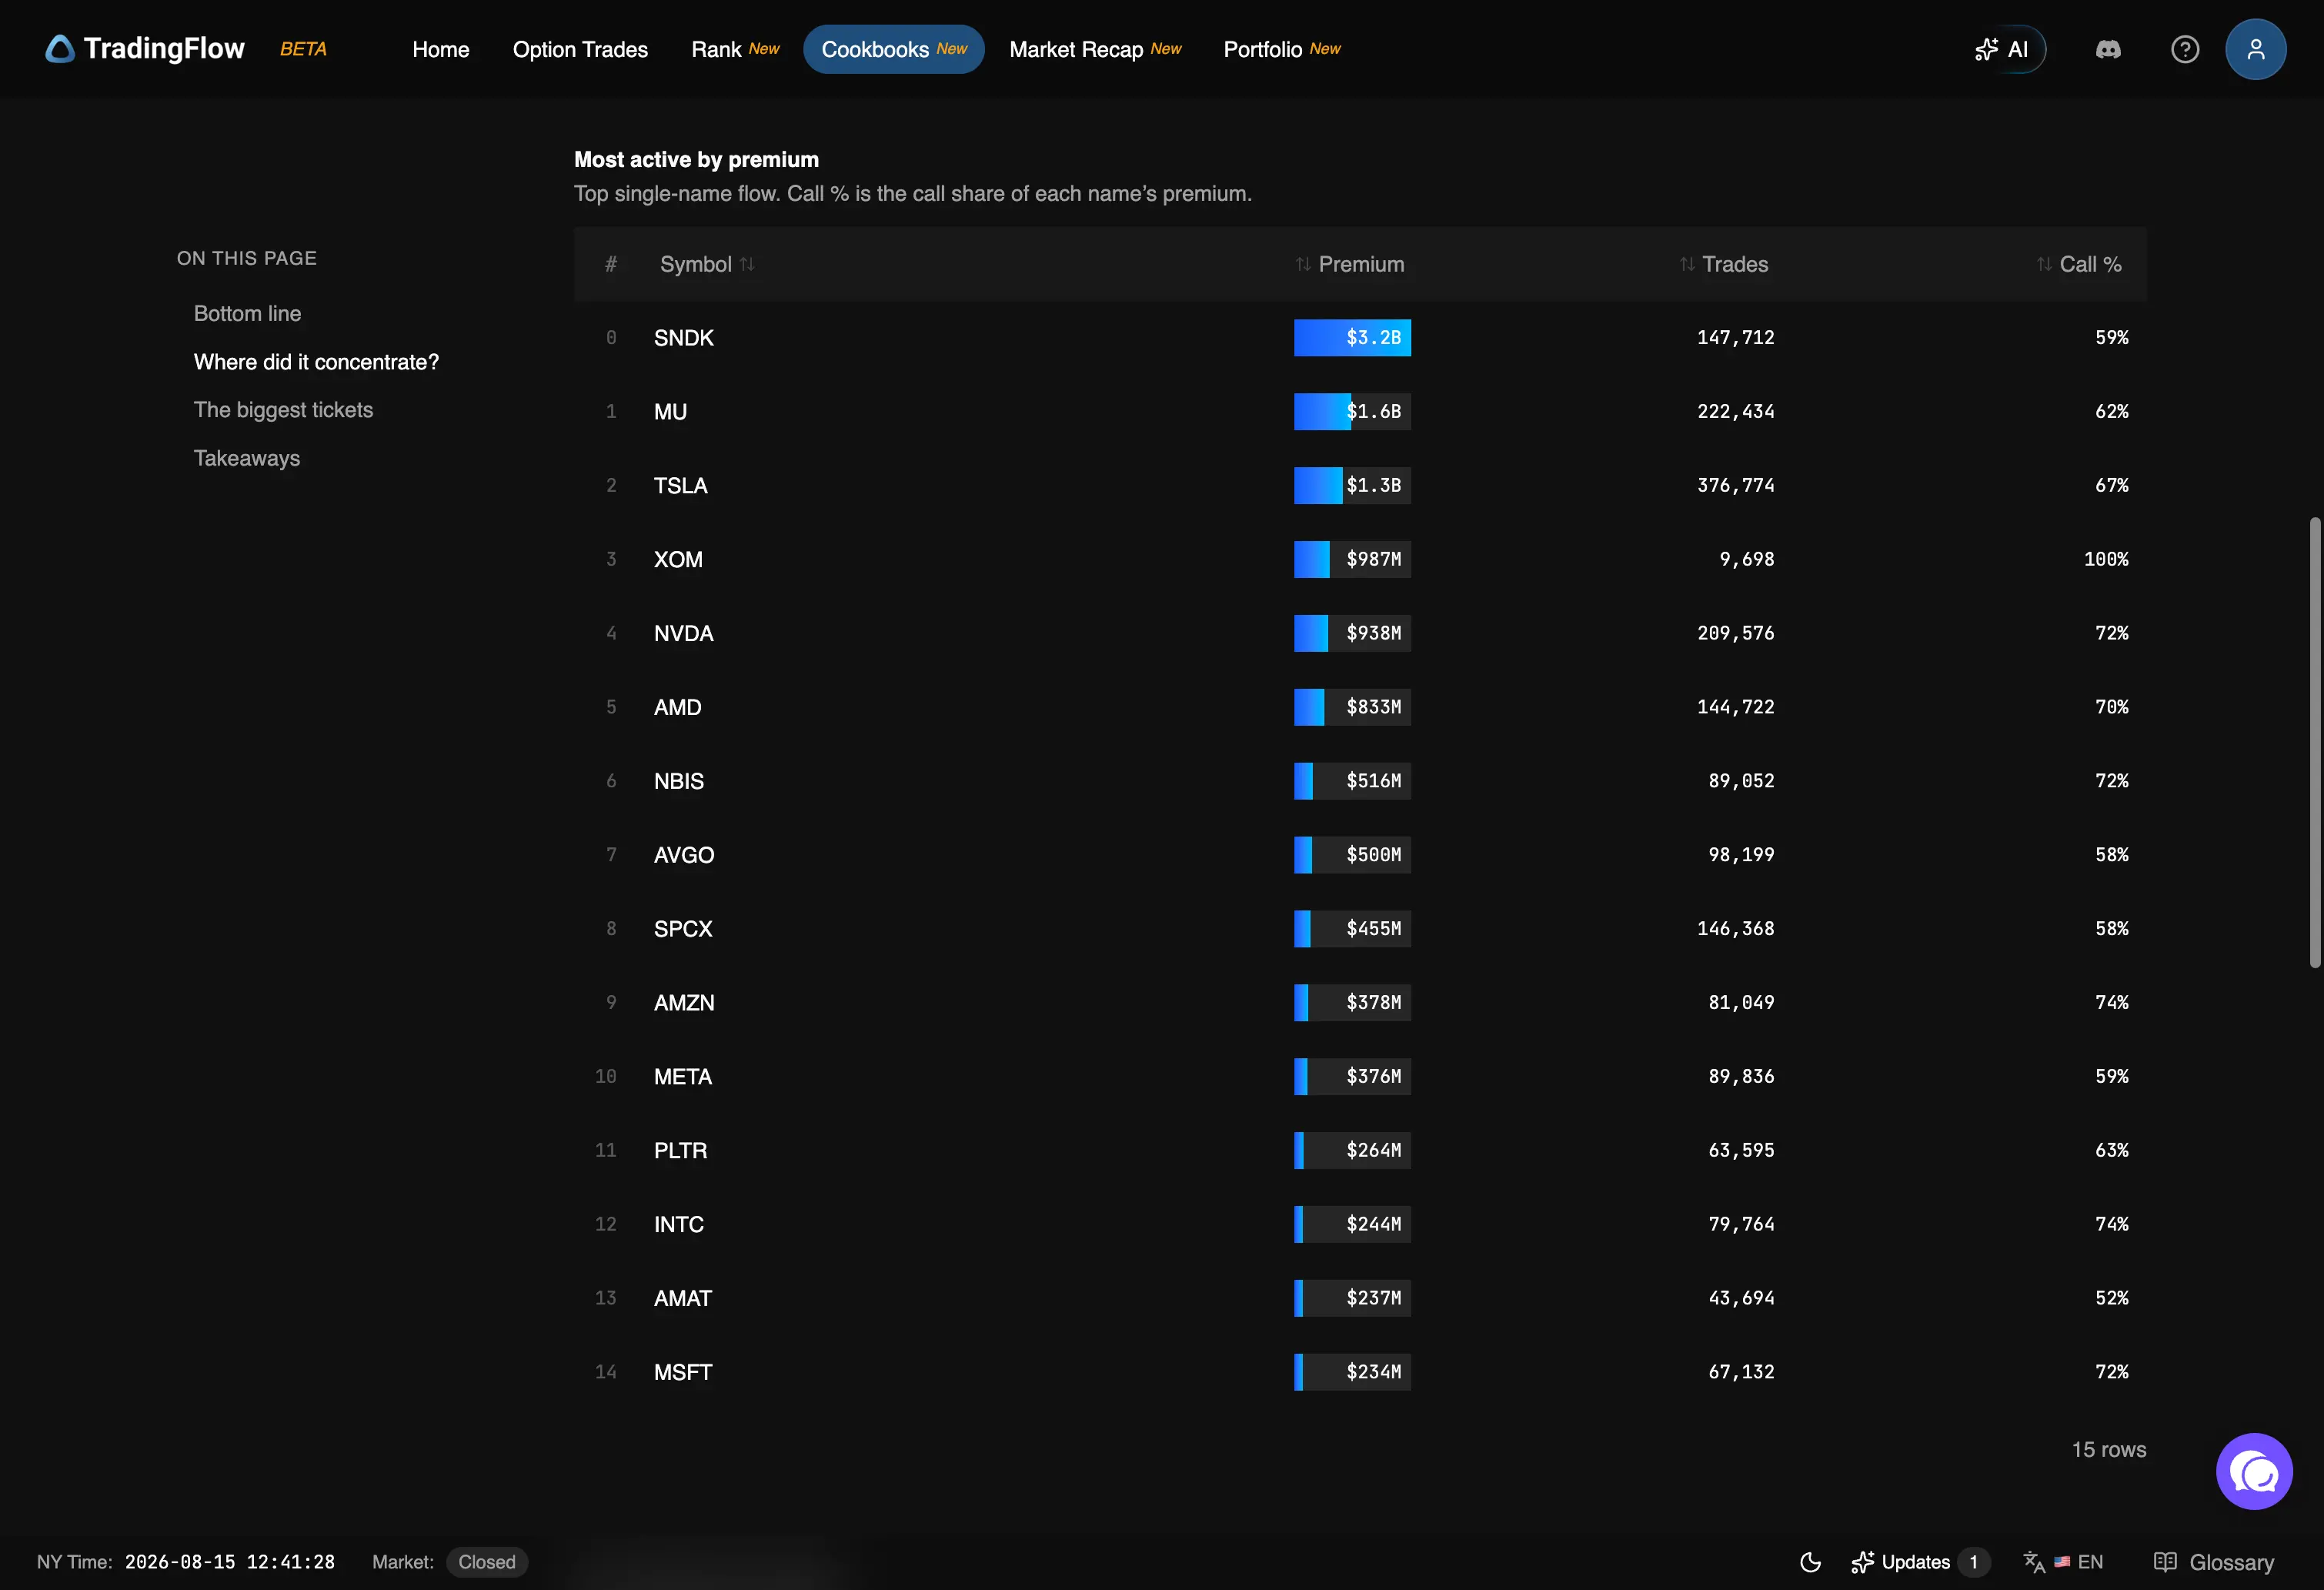
Task: Select the META symbol
Action: (683, 1077)
